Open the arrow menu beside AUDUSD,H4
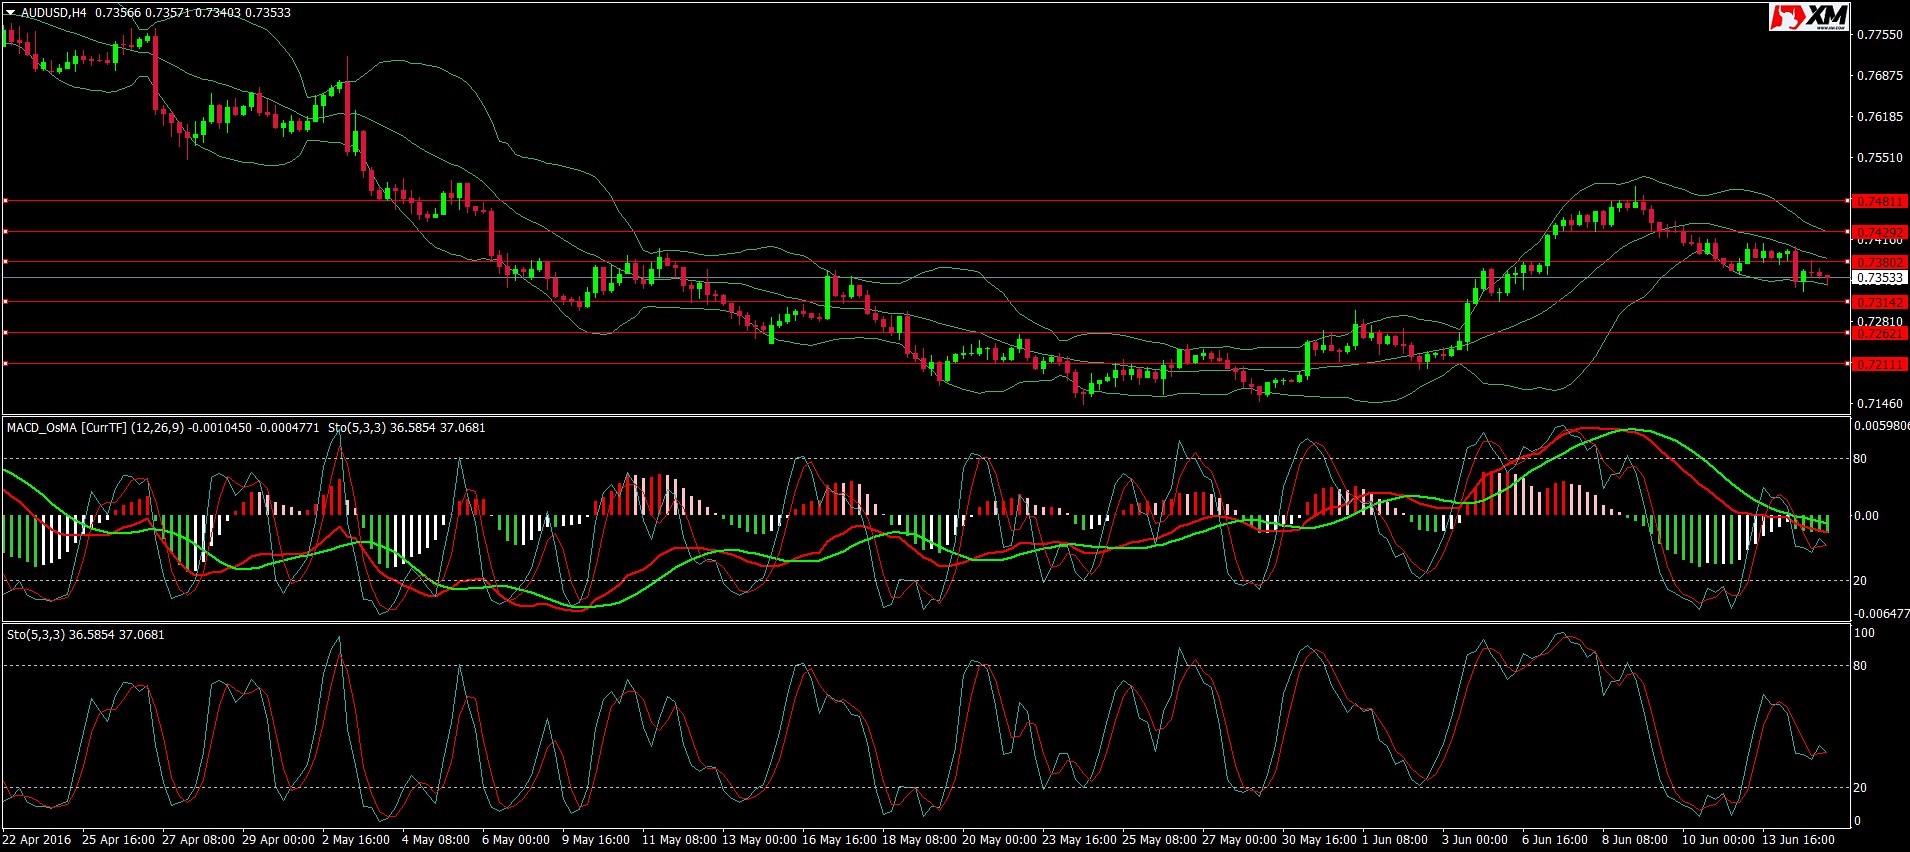Image resolution: width=1910 pixels, height=852 pixels. [10, 13]
